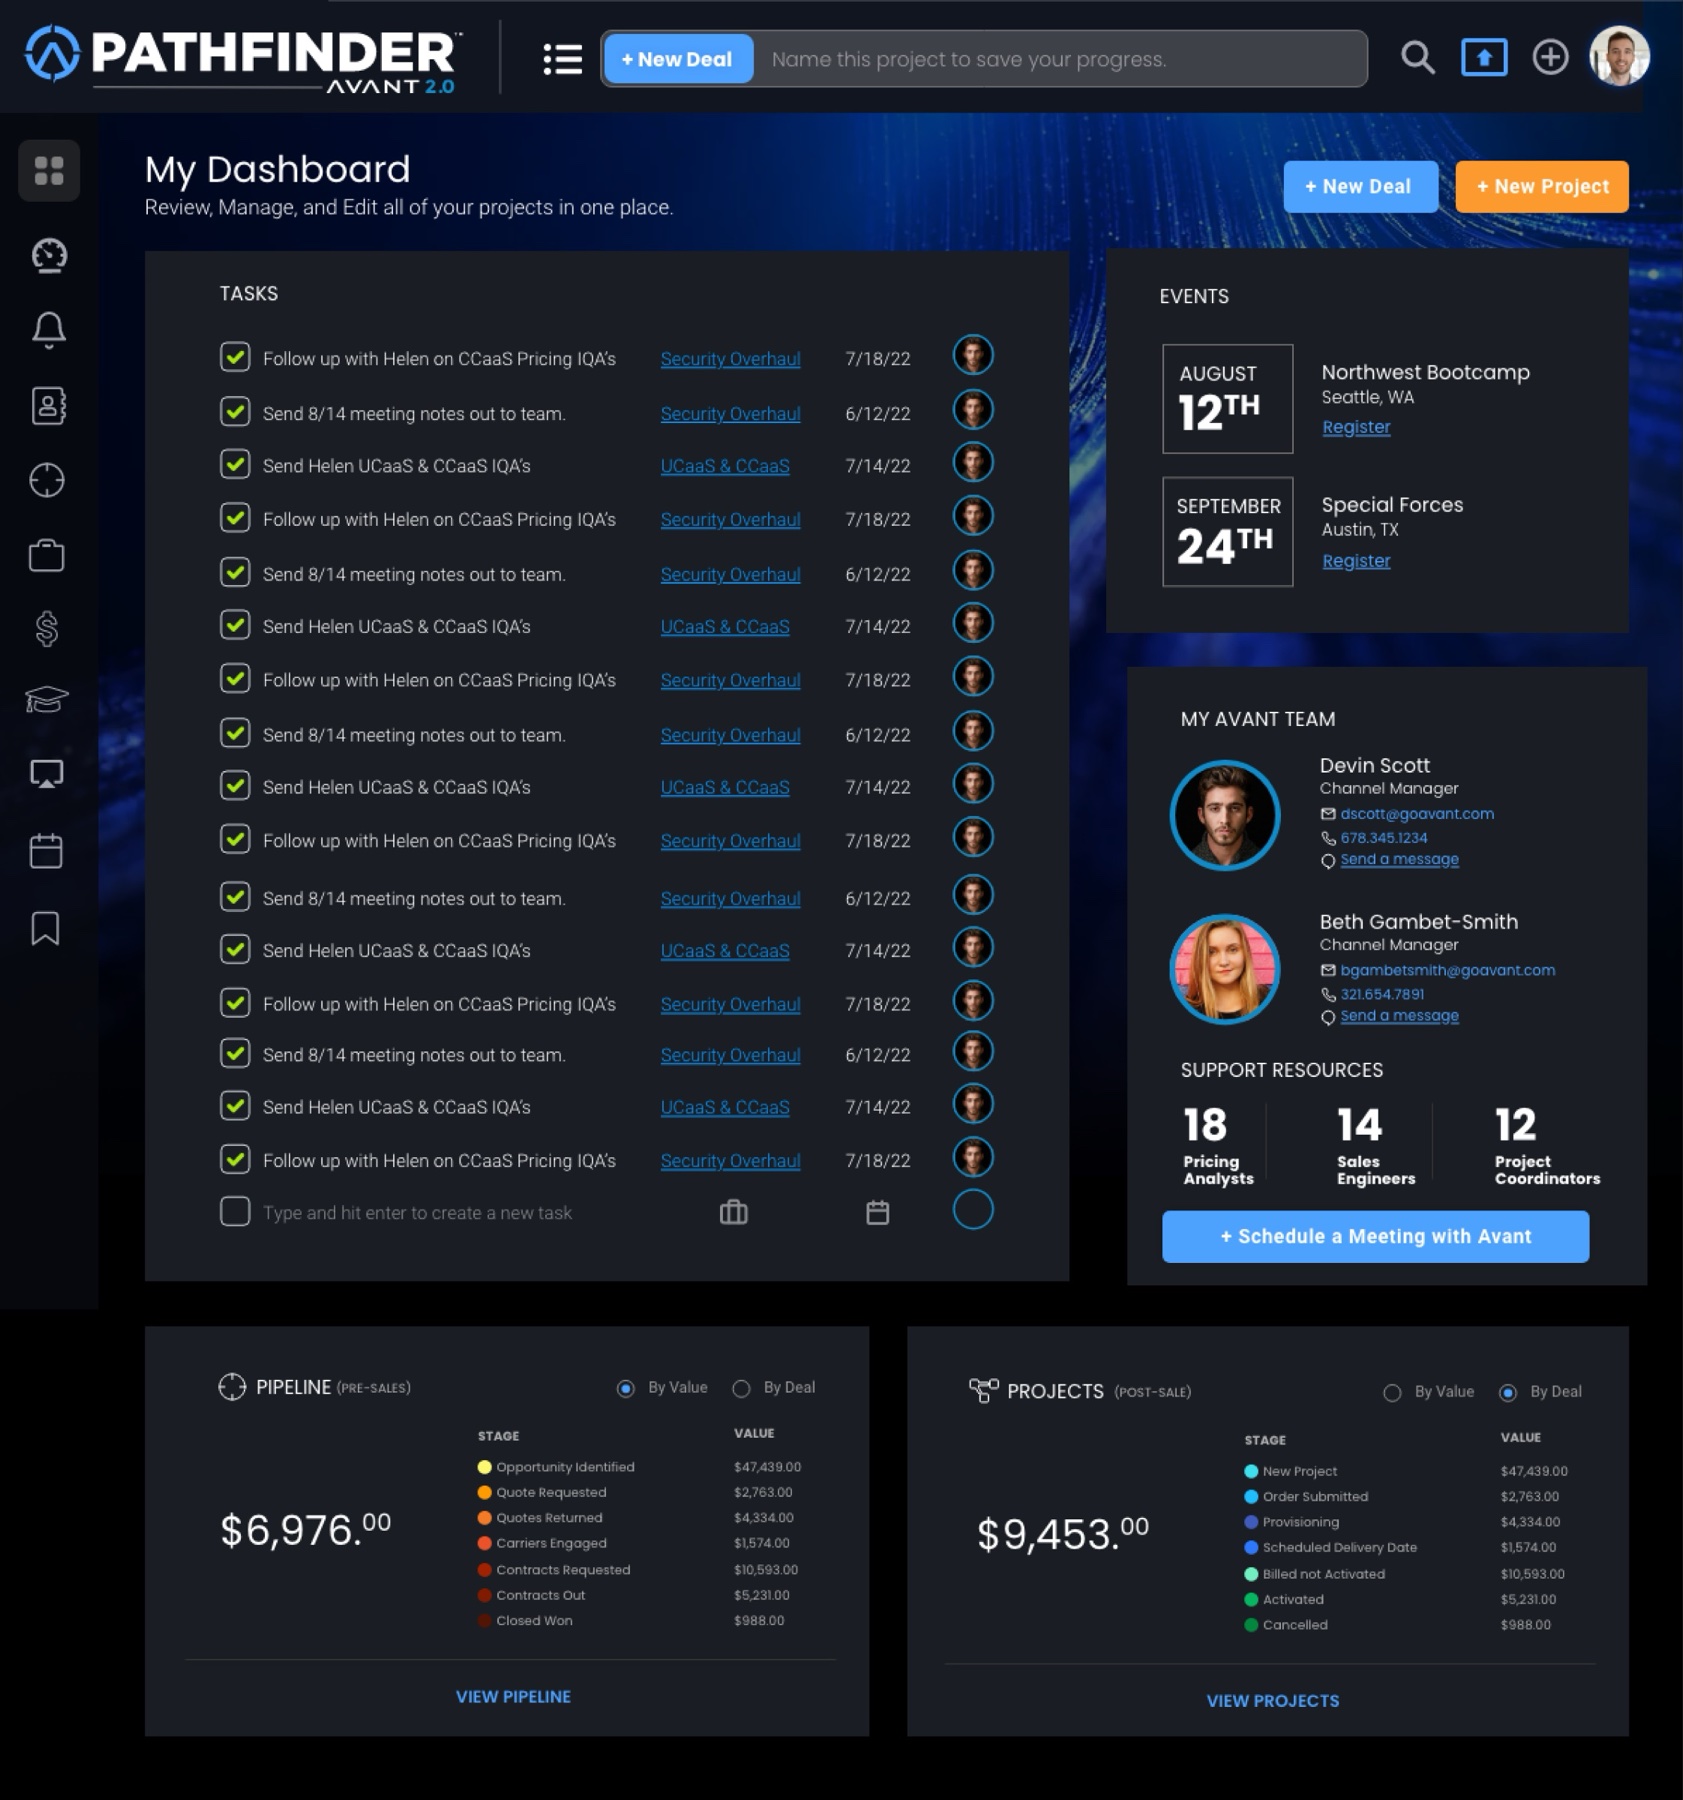The image size is (1683, 1800).
Task: Pick a project with new-task briefcase icon
Action: (x=733, y=1212)
